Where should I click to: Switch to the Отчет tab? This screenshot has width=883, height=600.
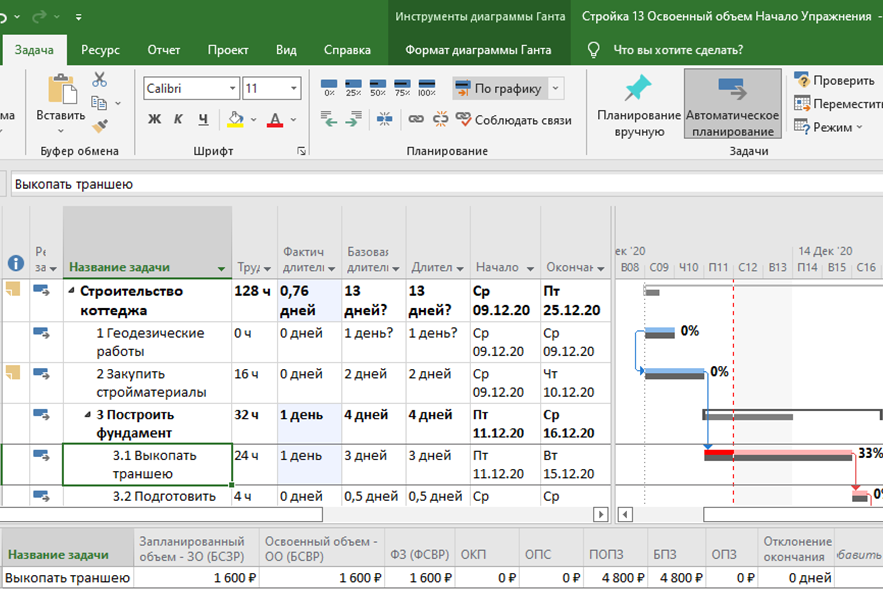point(164,50)
